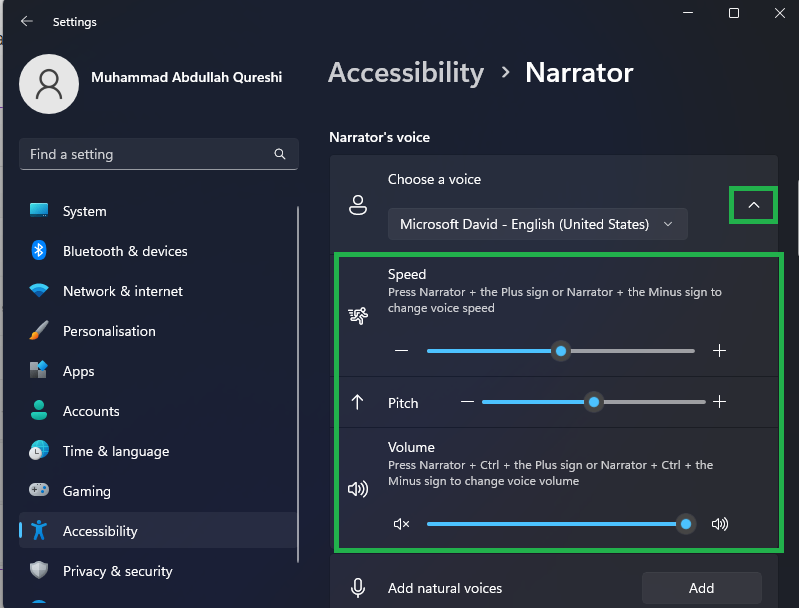The height and width of the screenshot is (608, 799).
Task: Click the user profile avatar
Action: tap(49, 84)
